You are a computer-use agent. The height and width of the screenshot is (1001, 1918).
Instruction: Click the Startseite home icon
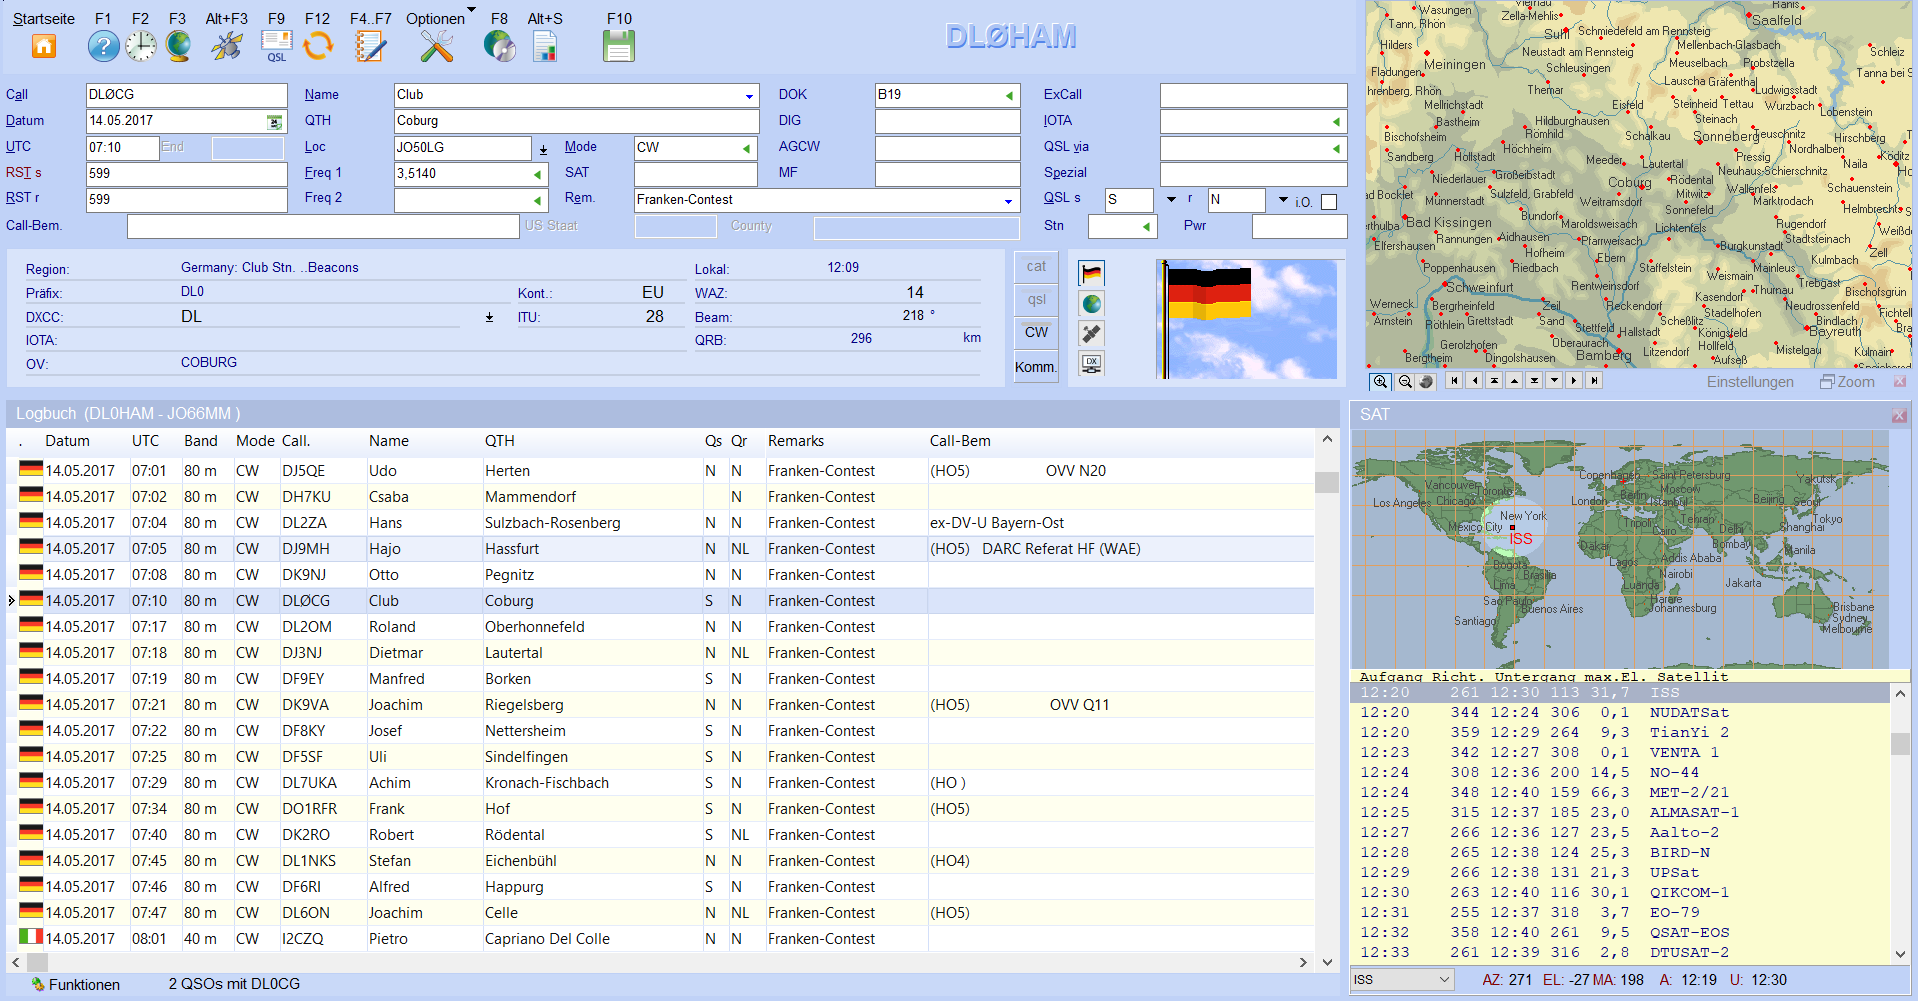[43, 46]
